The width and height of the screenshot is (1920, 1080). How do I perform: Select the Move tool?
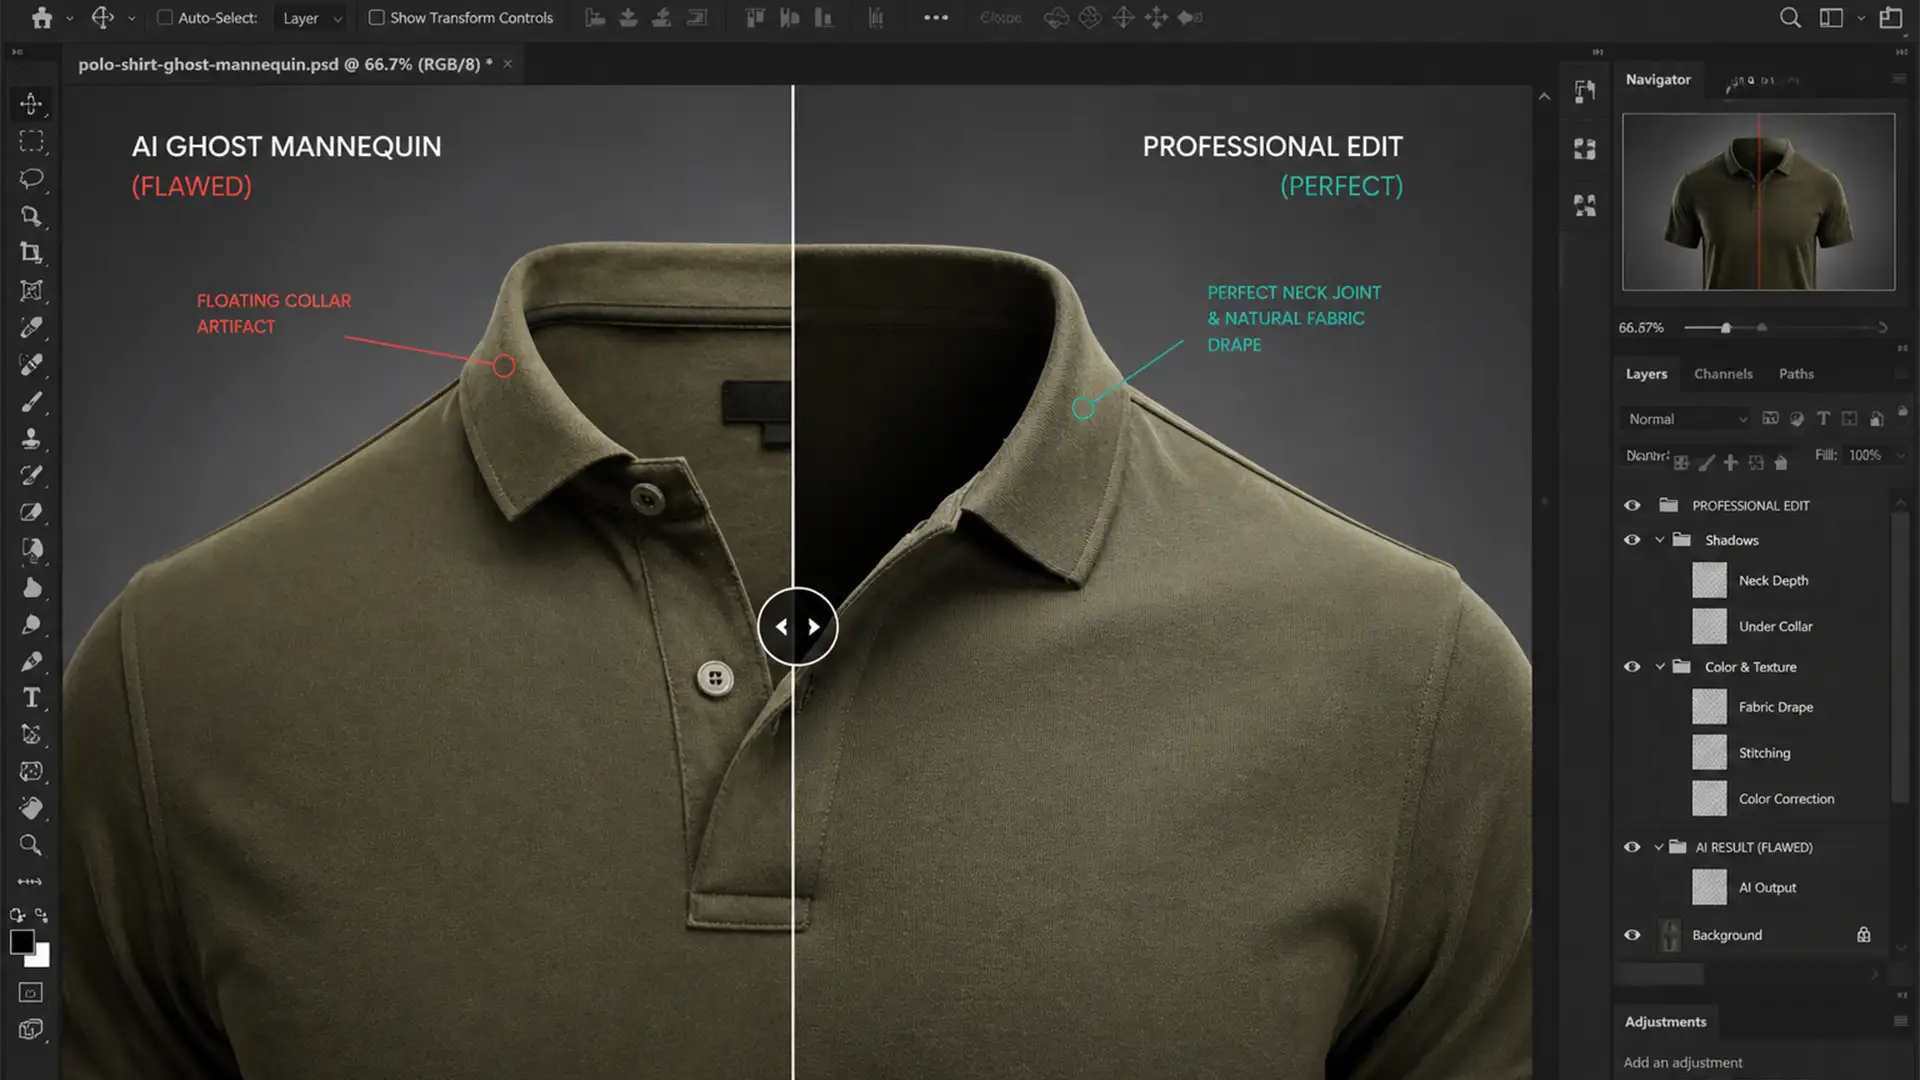[31, 104]
